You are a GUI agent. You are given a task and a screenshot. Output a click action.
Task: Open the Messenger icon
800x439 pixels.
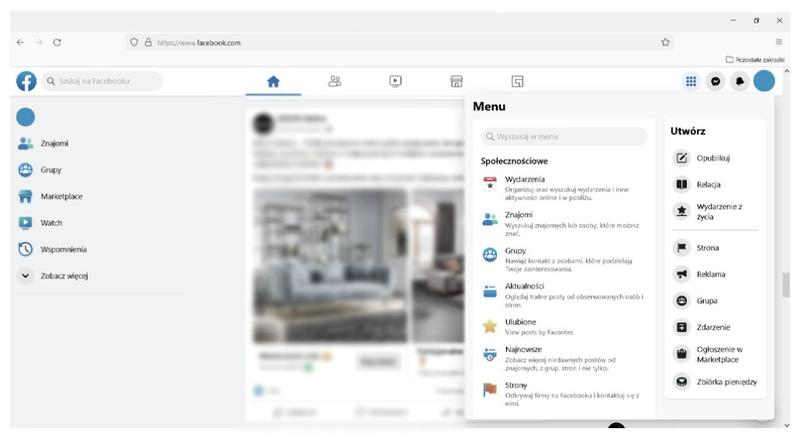point(716,81)
